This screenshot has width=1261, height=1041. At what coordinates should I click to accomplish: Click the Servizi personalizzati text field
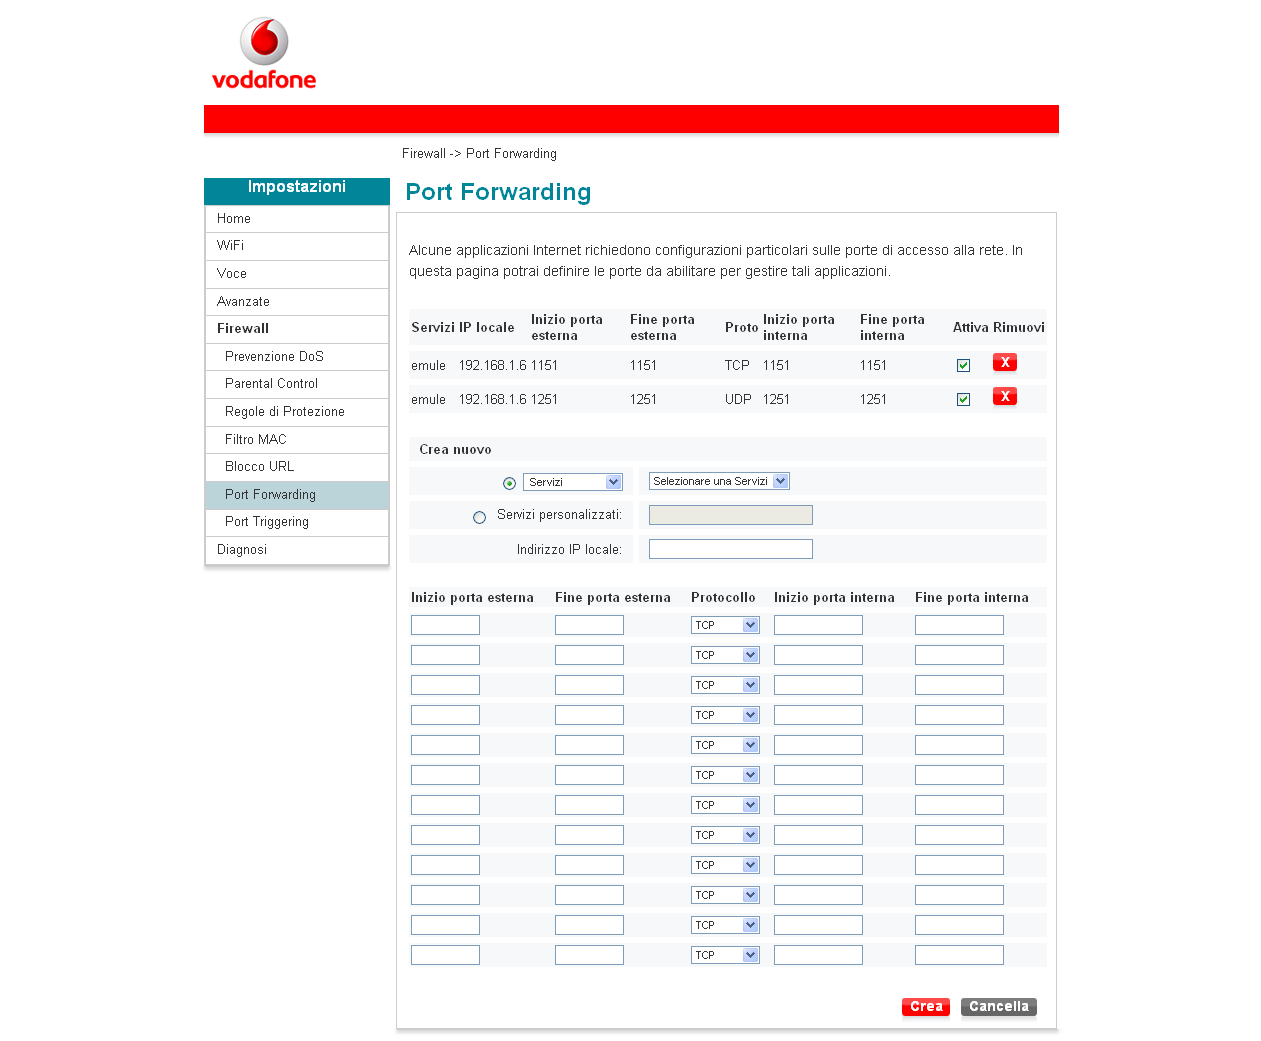(731, 515)
